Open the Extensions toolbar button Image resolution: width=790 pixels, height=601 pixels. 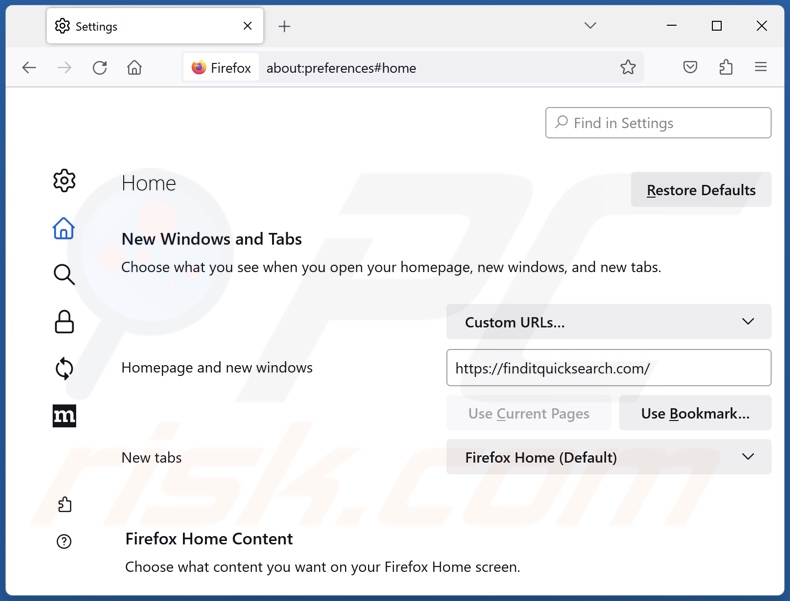coord(726,68)
